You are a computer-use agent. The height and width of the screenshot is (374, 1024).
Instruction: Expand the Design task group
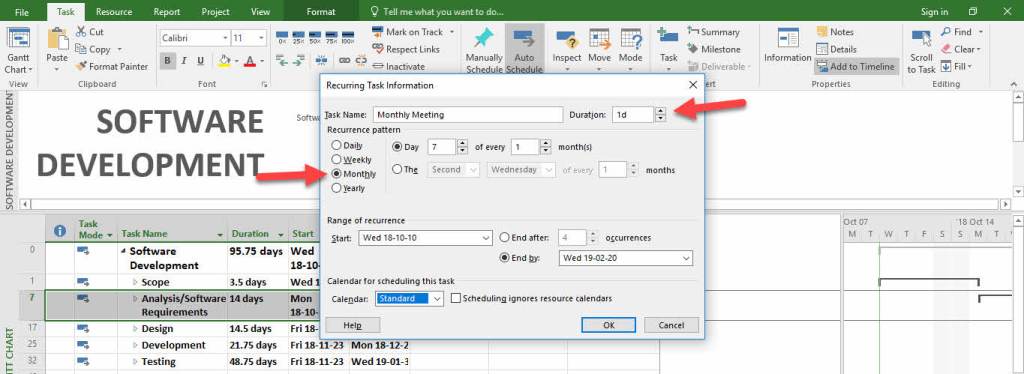[135, 328]
